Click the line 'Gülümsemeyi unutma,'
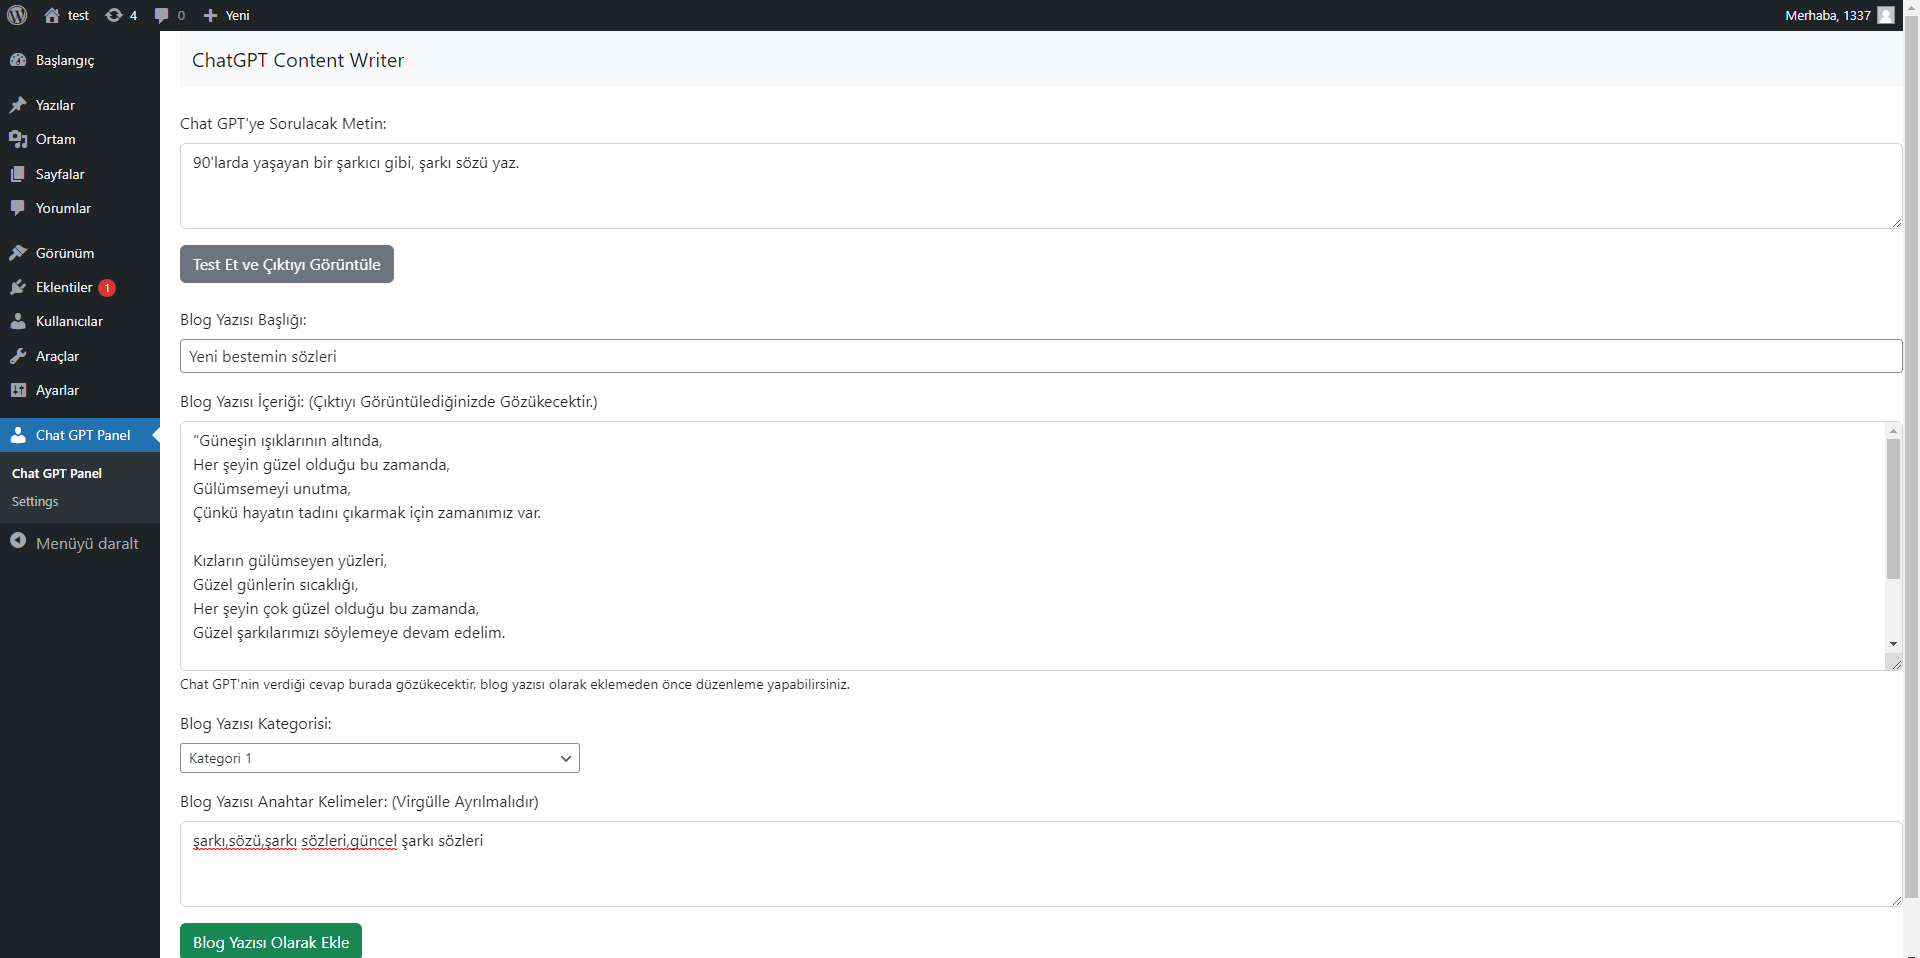The height and width of the screenshot is (958, 1920). (272, 489)
